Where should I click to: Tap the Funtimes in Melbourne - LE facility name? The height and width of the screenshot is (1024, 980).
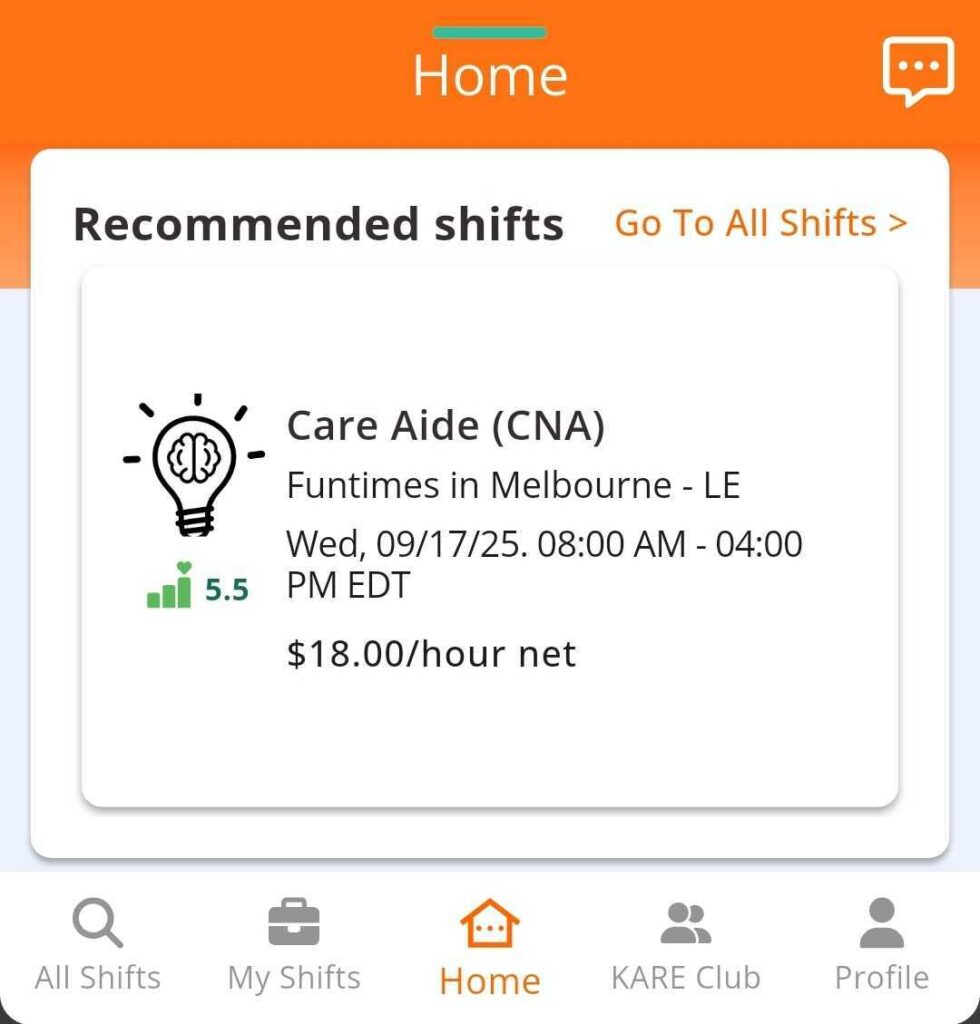(x=513, y=485)
